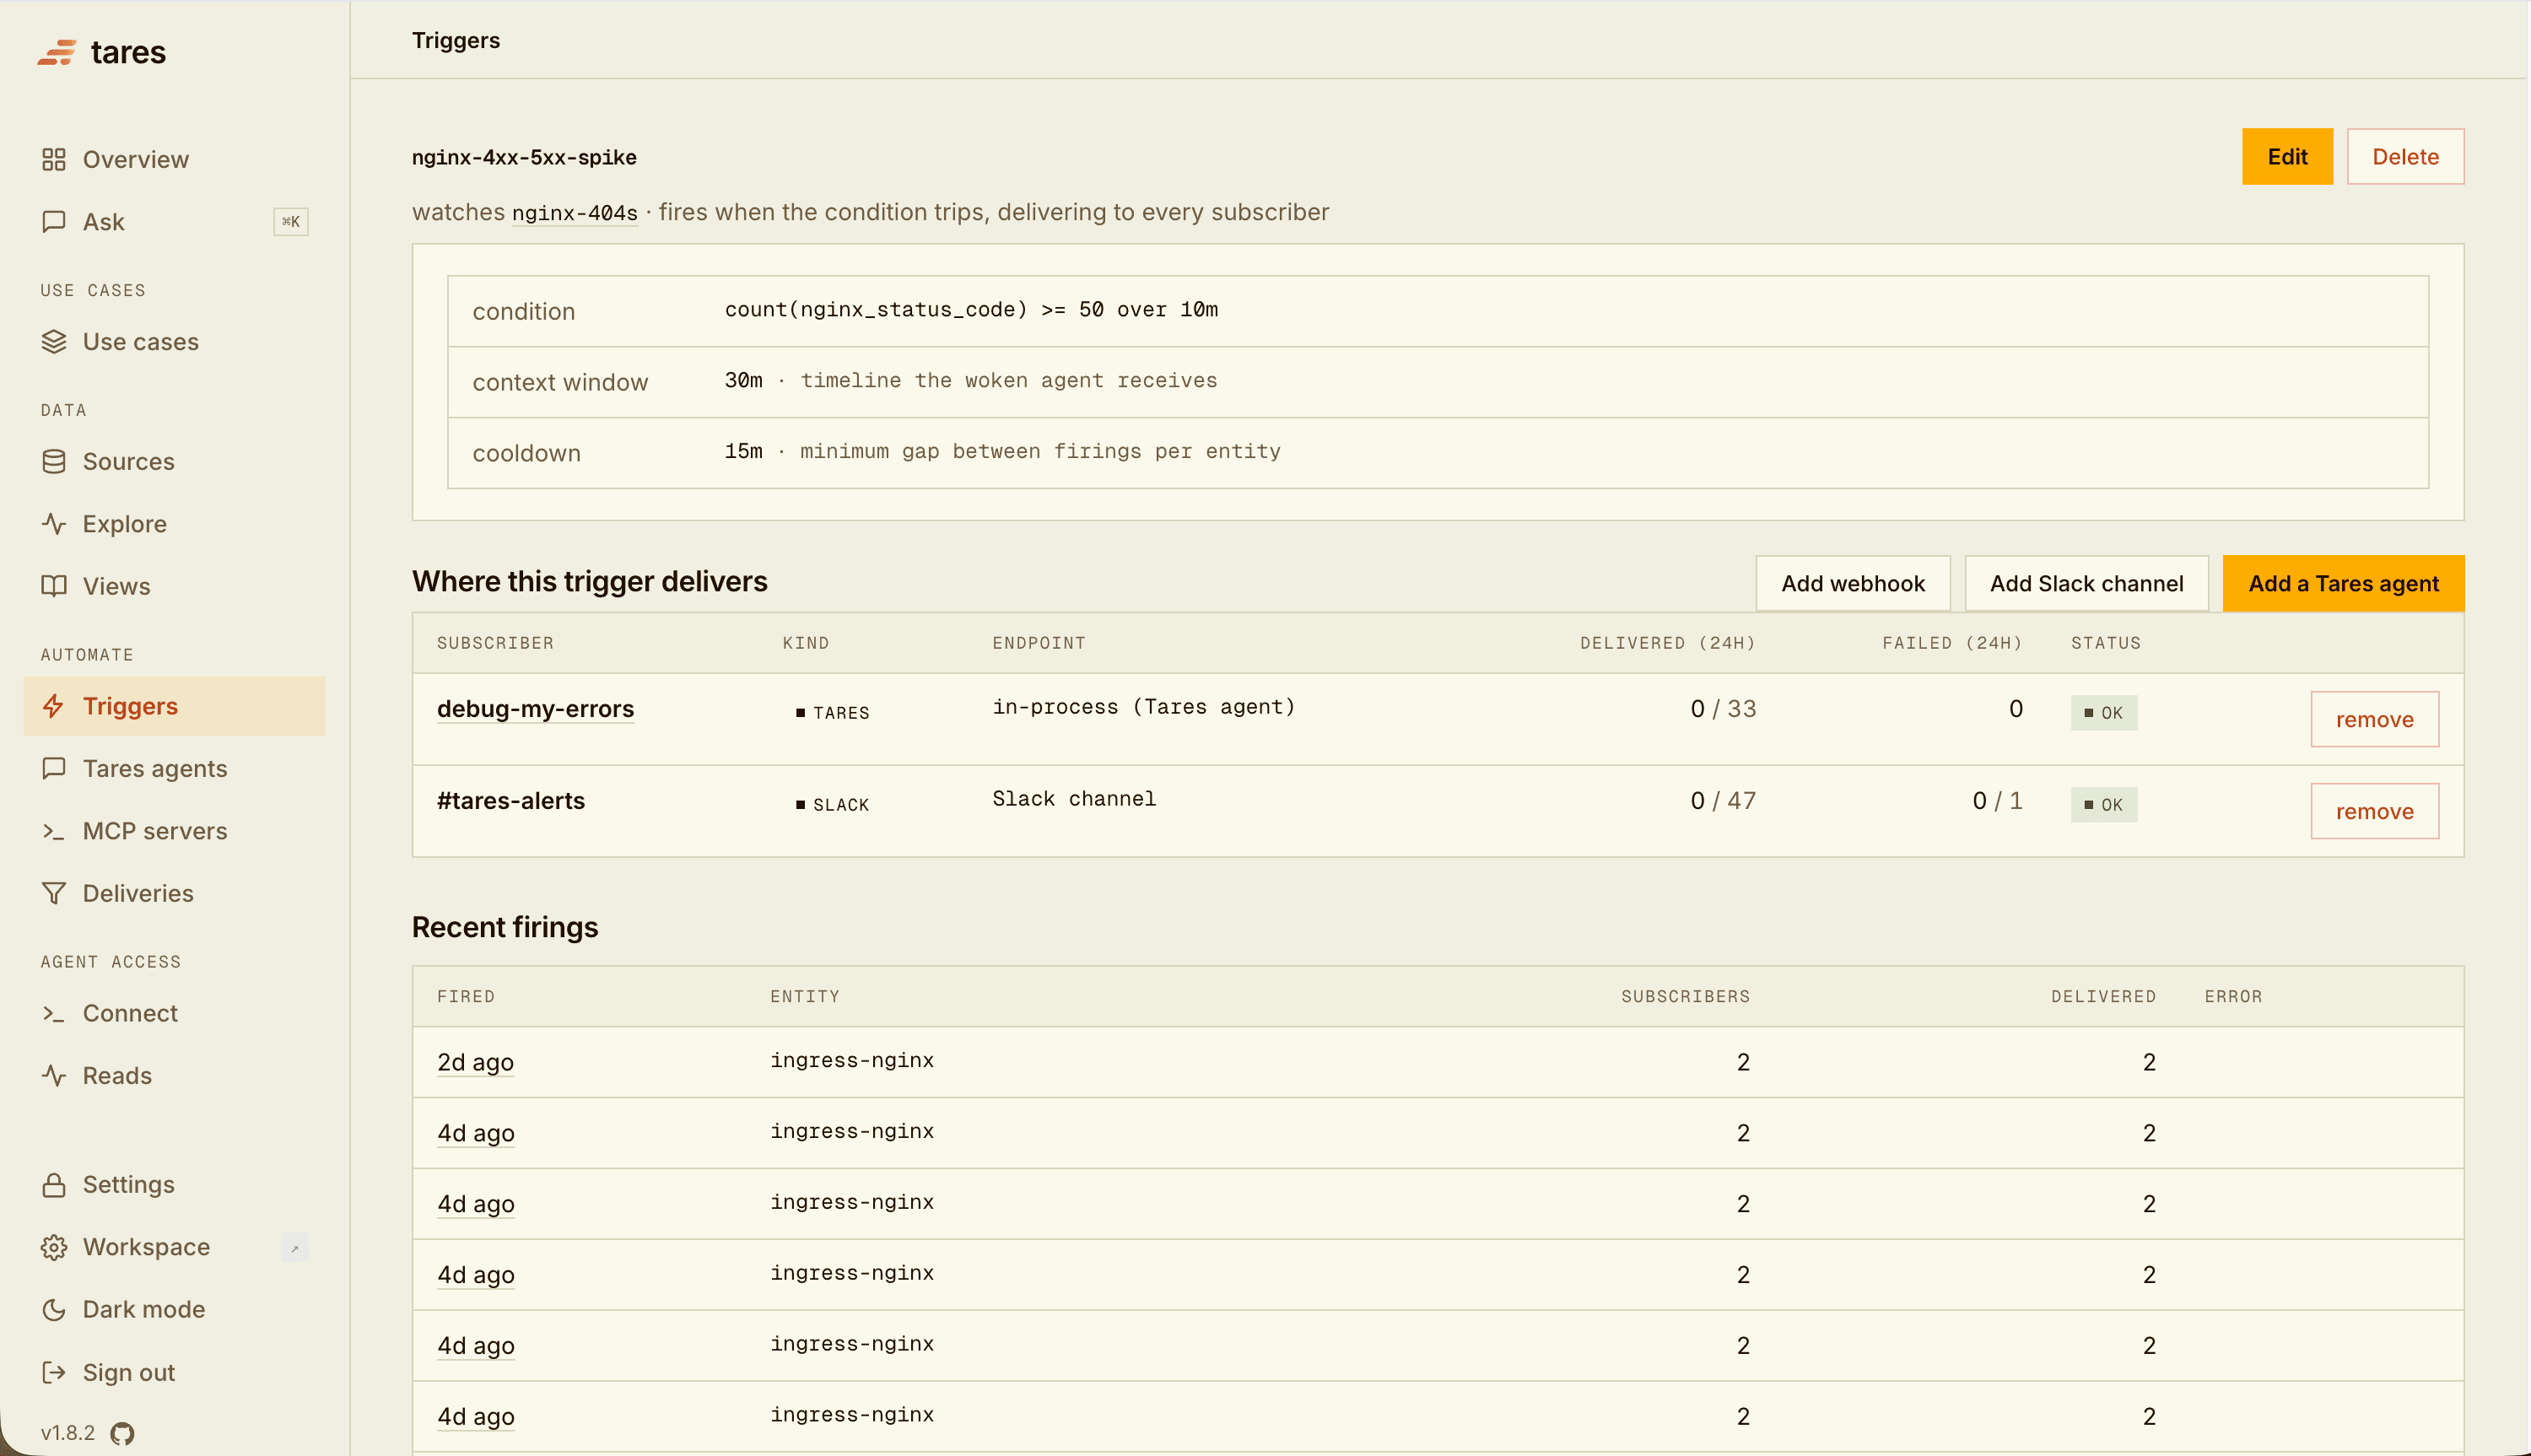This screenshot has height=1456, width=2531.
Task: Click the Sign out arrow icon
Action: pos(54,1372)
